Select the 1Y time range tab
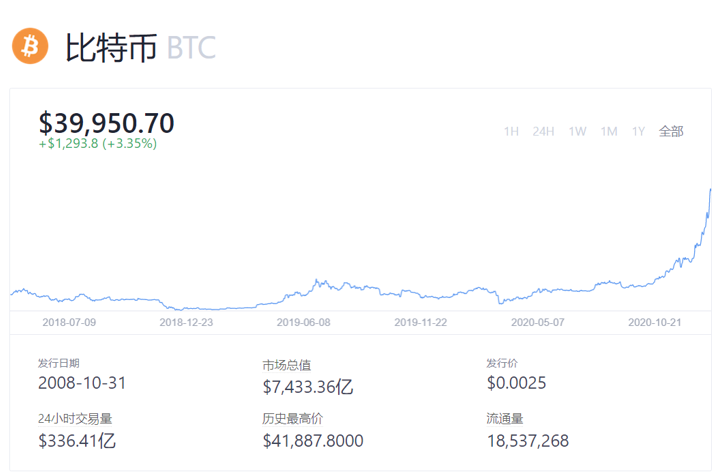 638,132
